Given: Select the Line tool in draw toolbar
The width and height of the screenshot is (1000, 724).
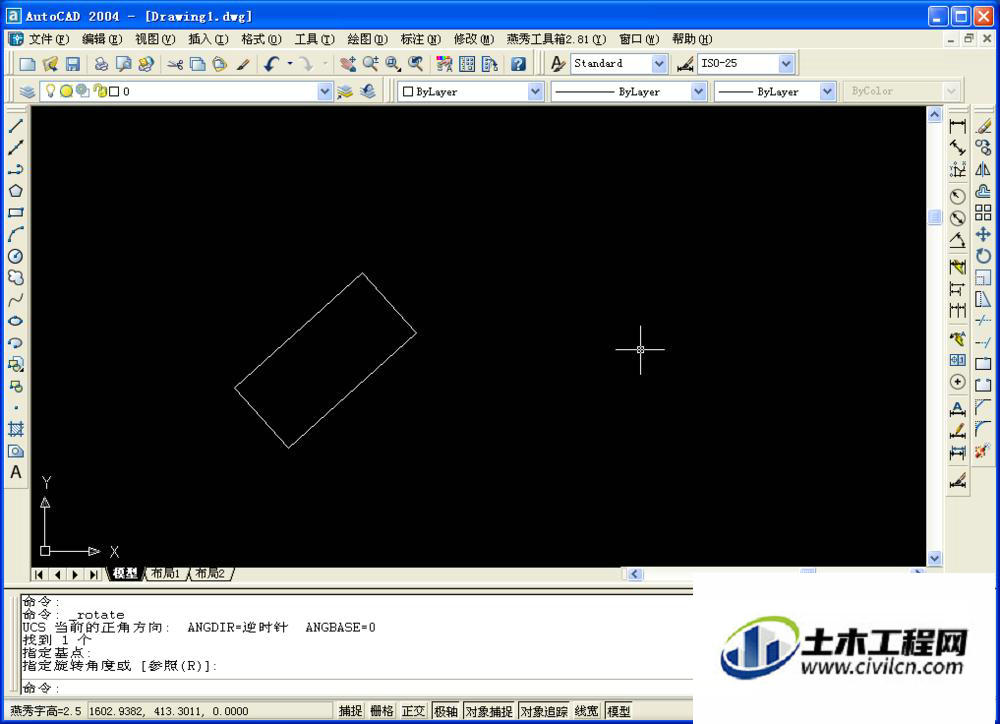Looking at the screenshot, I should coord(16,126).
